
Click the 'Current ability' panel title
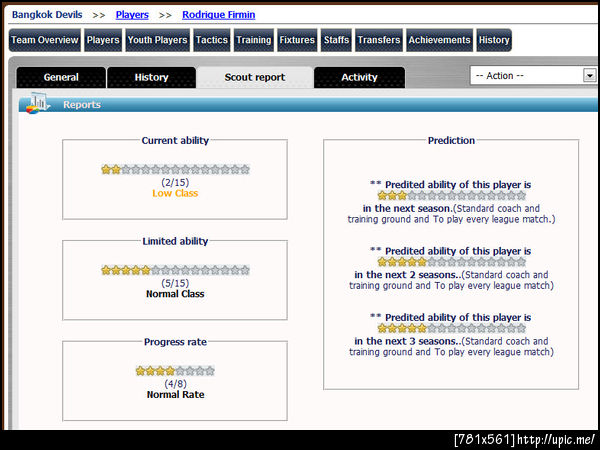tap(175, 140)
